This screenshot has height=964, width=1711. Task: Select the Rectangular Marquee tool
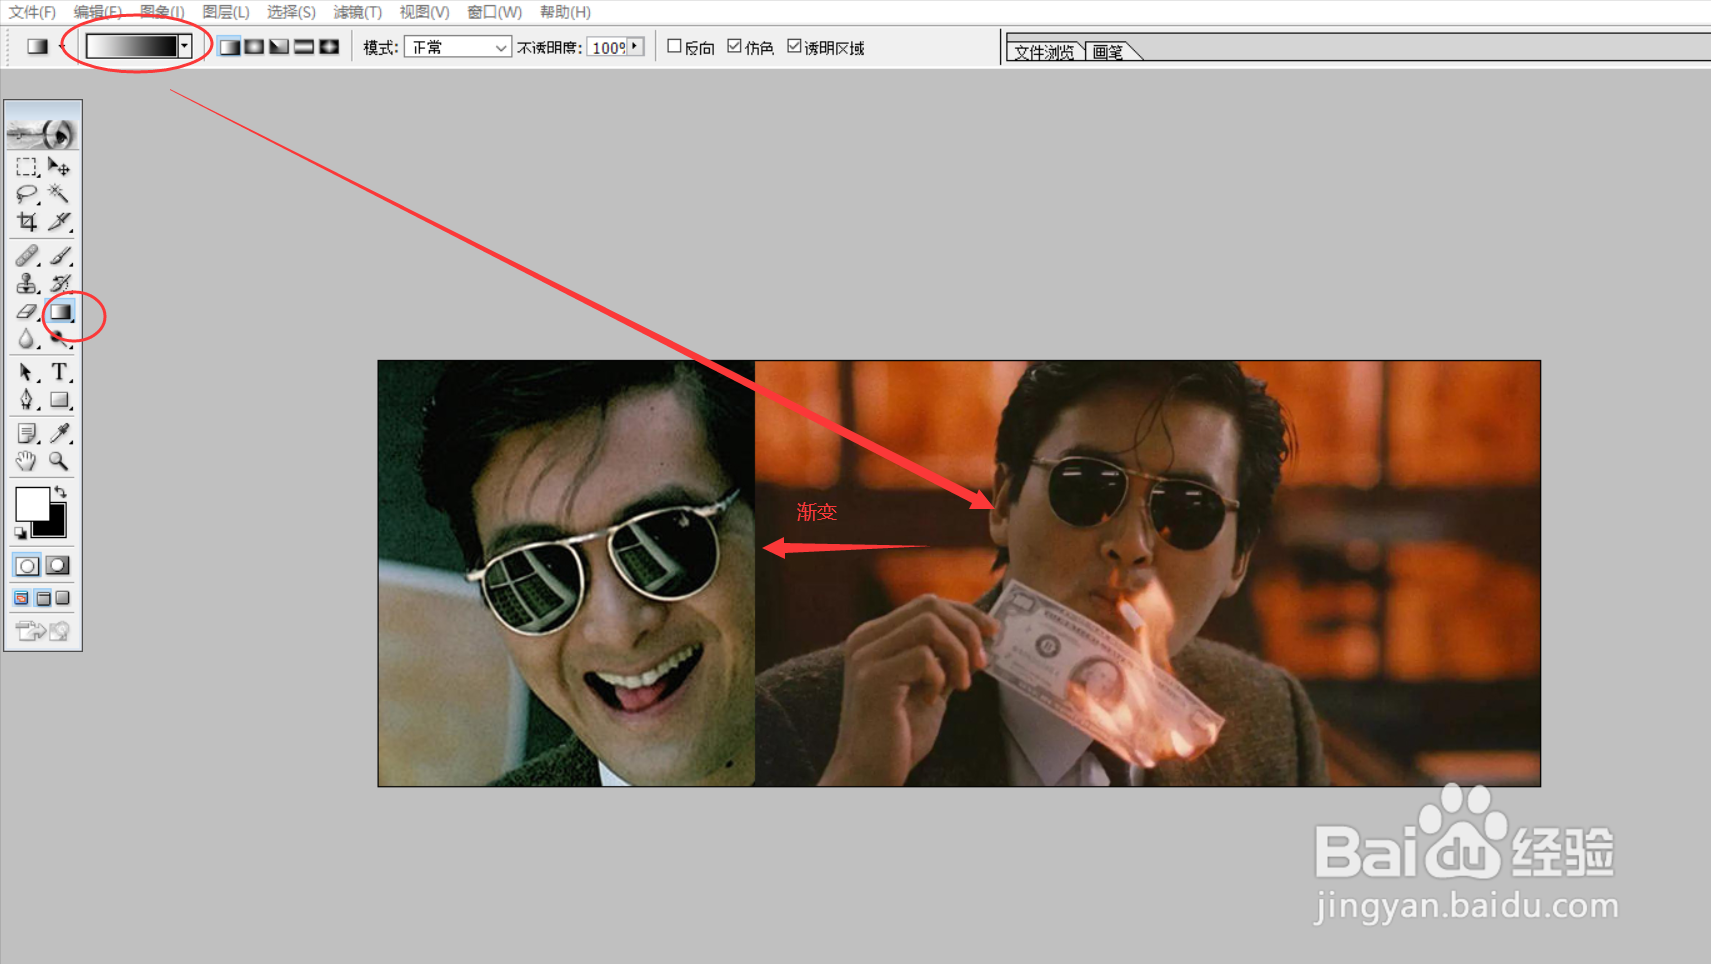[26, 166]
